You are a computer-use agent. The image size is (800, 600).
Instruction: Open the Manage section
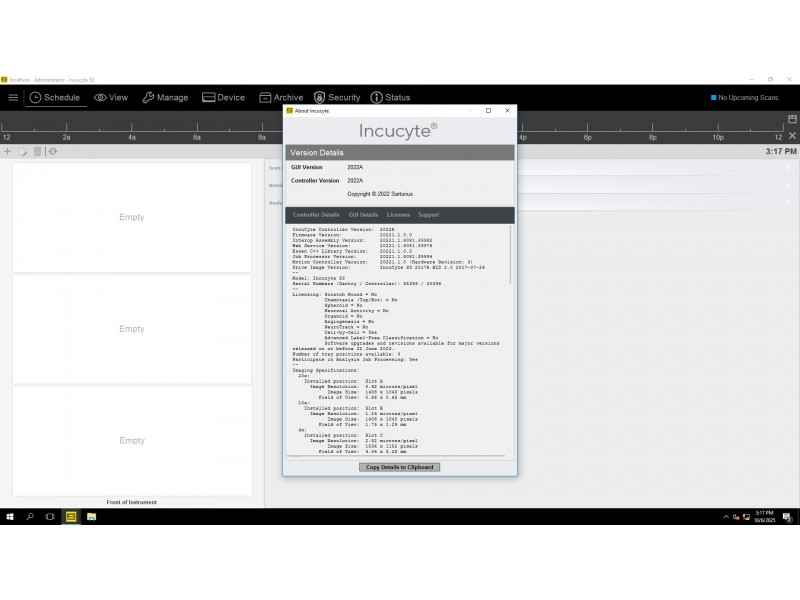click(165, 97)
